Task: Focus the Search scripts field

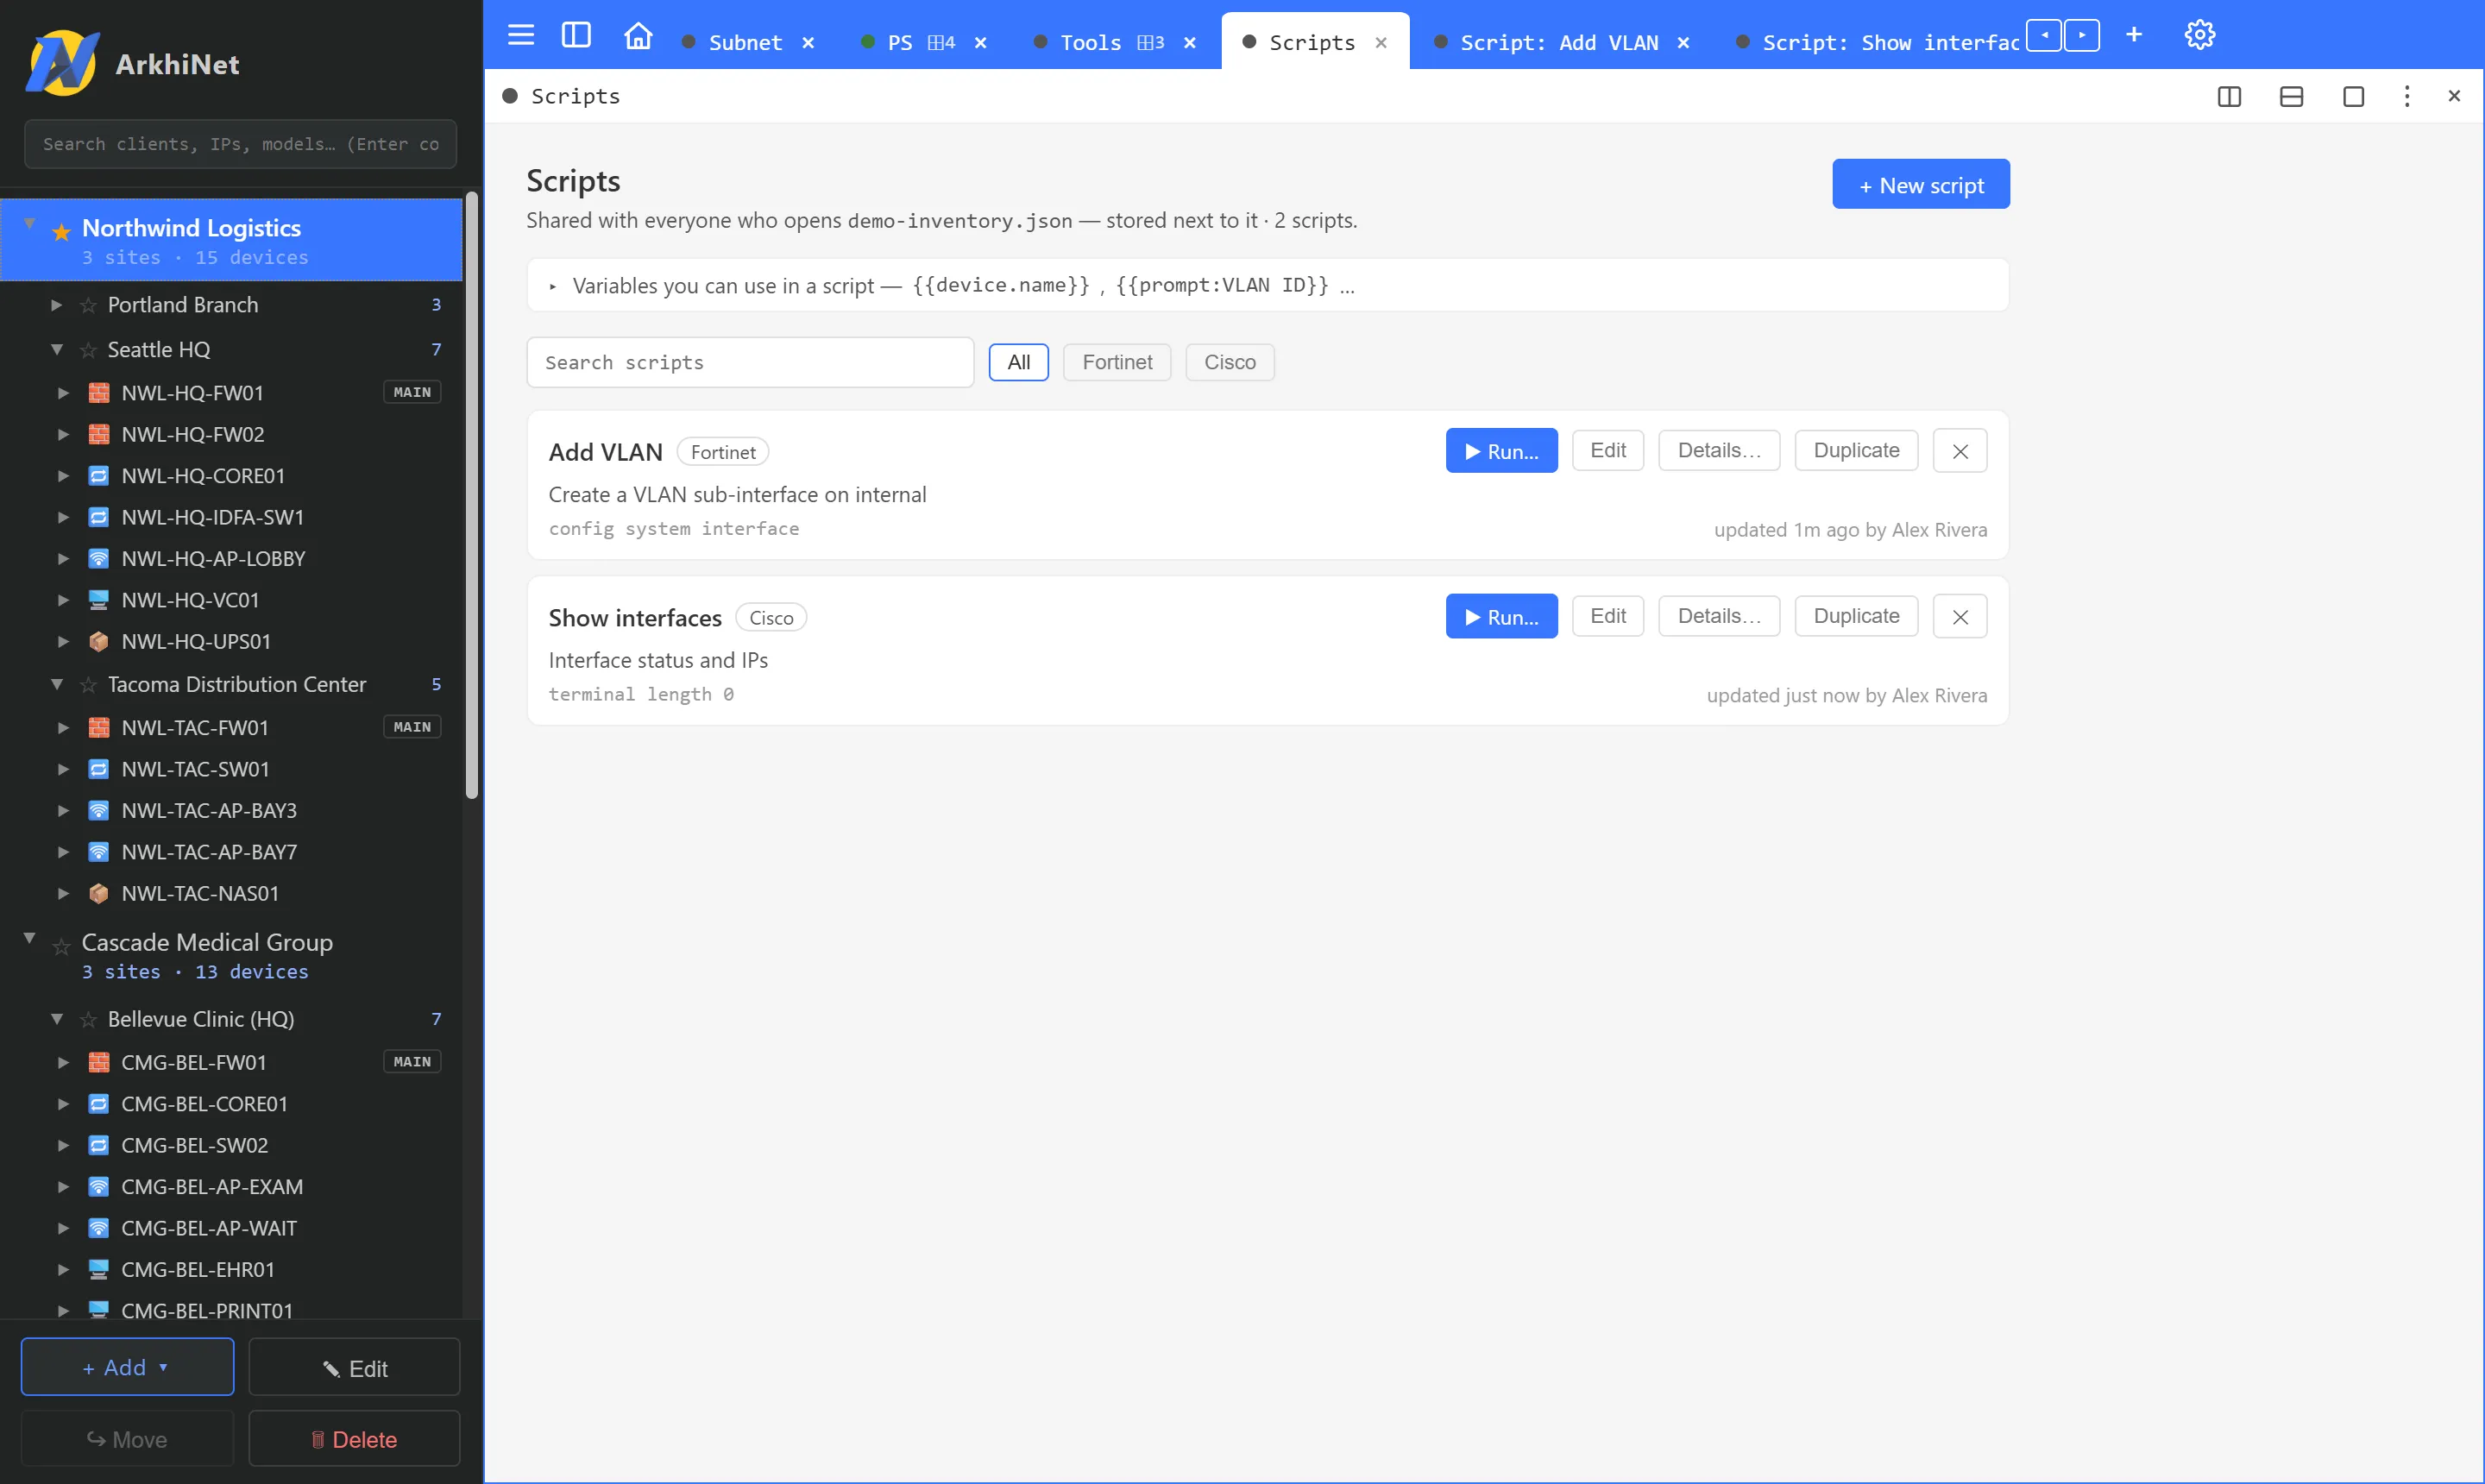Action: [750, 362]
